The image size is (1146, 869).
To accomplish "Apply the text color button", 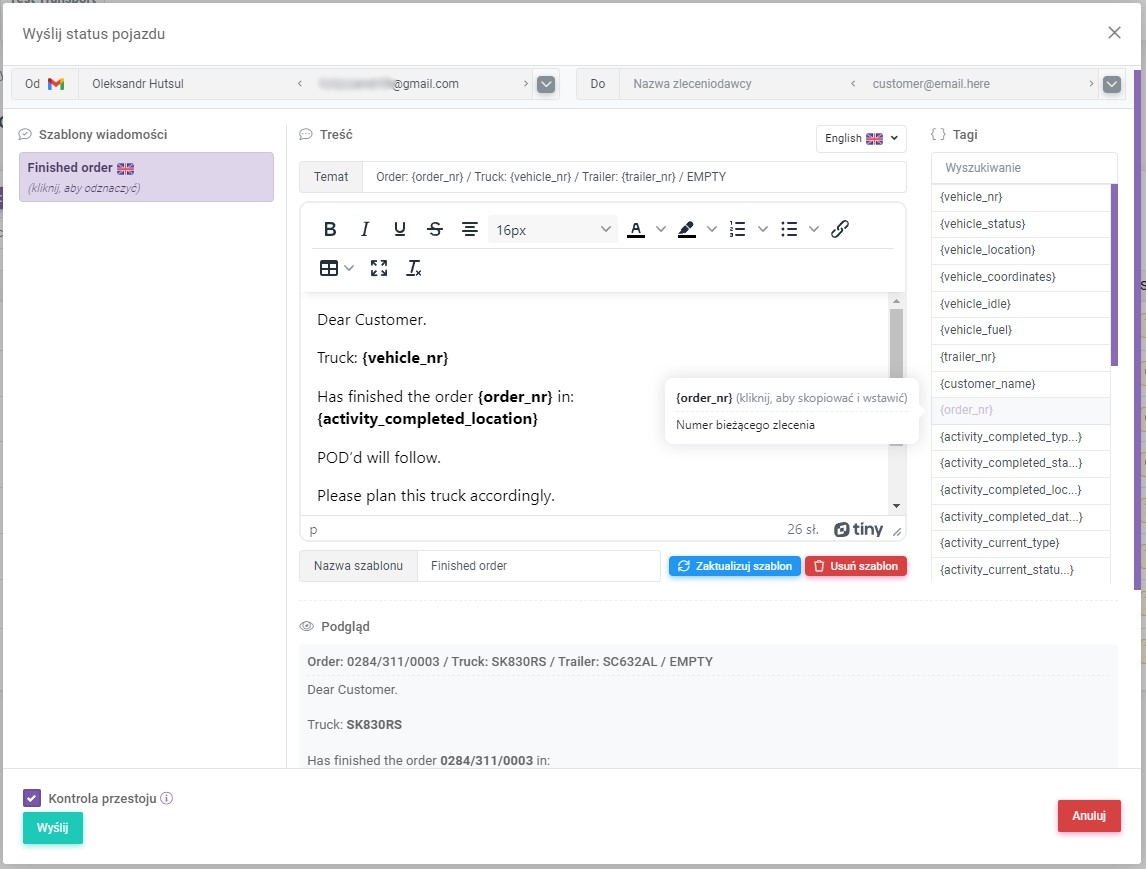I will click(x=636, y=229).
